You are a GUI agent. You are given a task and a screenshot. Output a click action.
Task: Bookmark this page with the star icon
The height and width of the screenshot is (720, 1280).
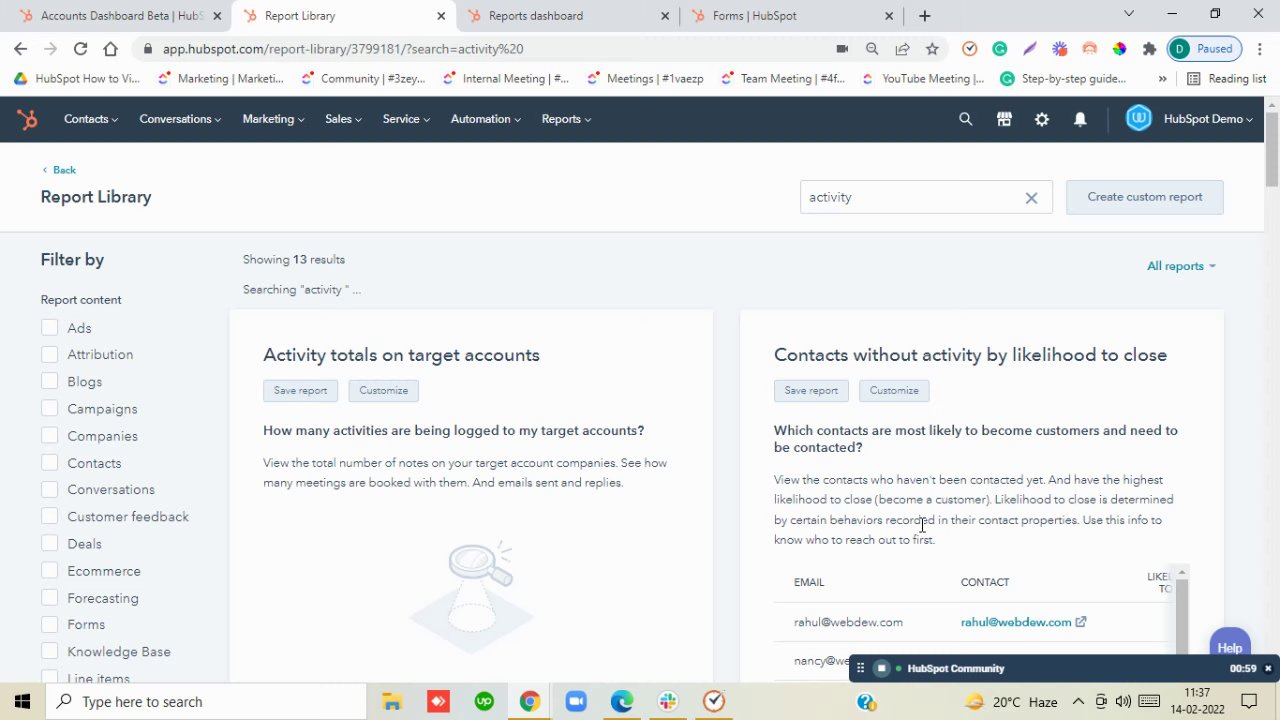[x=932, y=48]
